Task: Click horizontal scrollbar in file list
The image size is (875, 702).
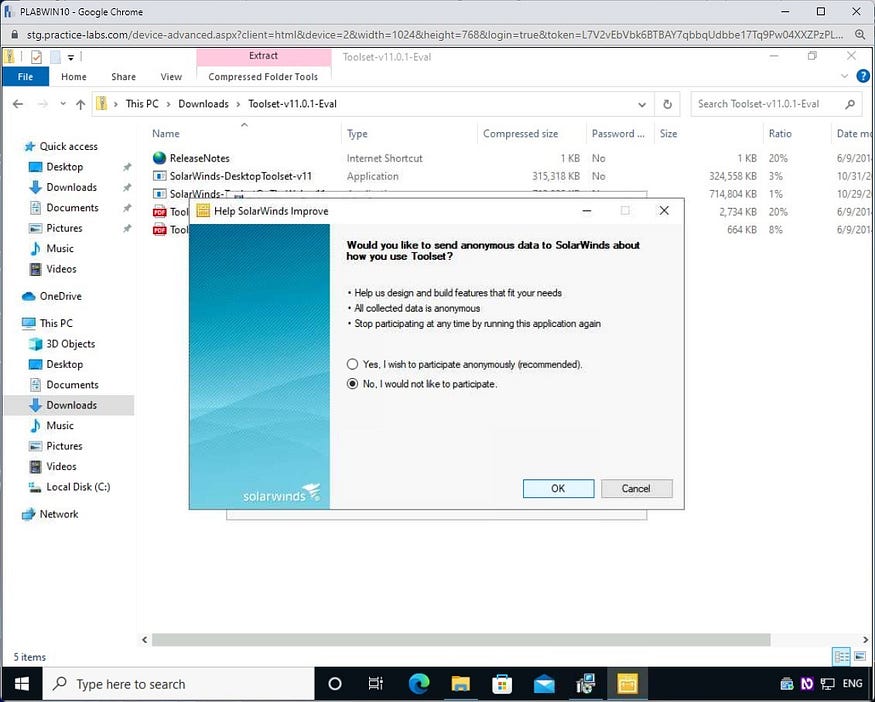Action: pos(461,640)
